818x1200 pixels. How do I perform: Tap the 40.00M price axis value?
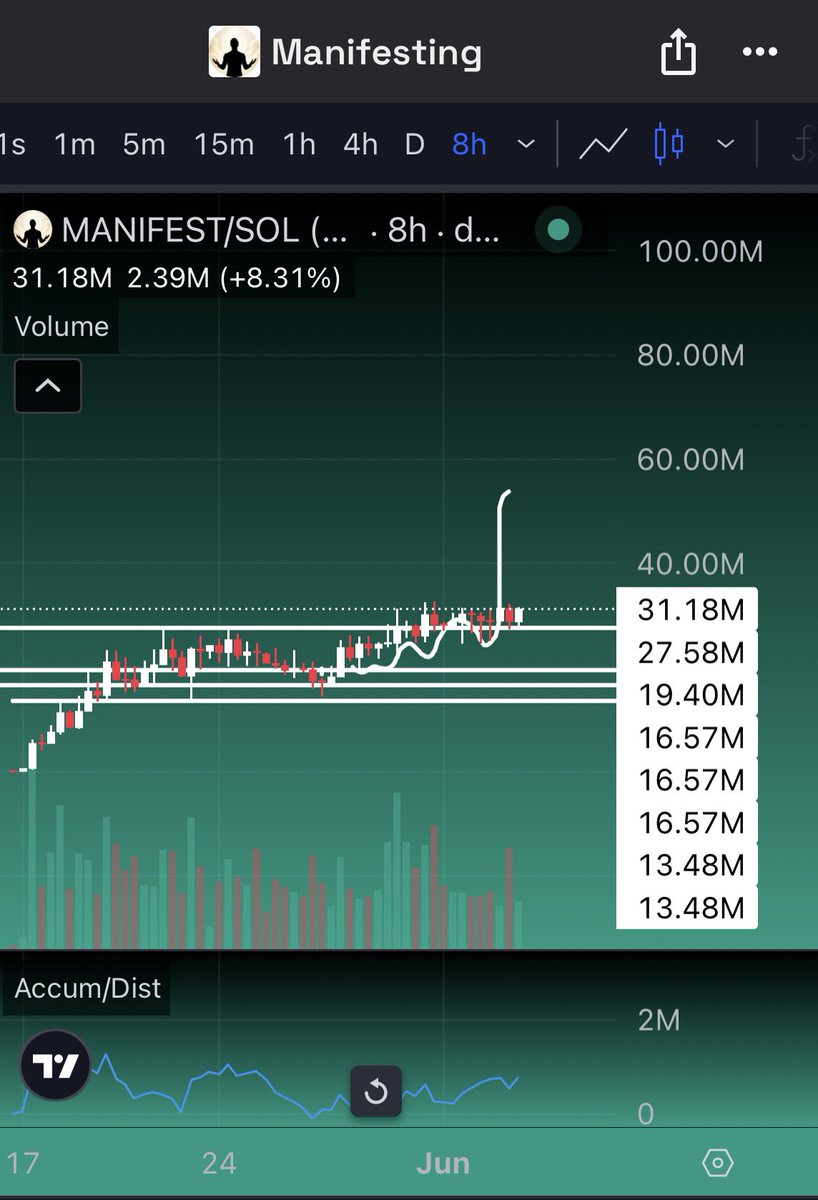click(x=691, y=564)
